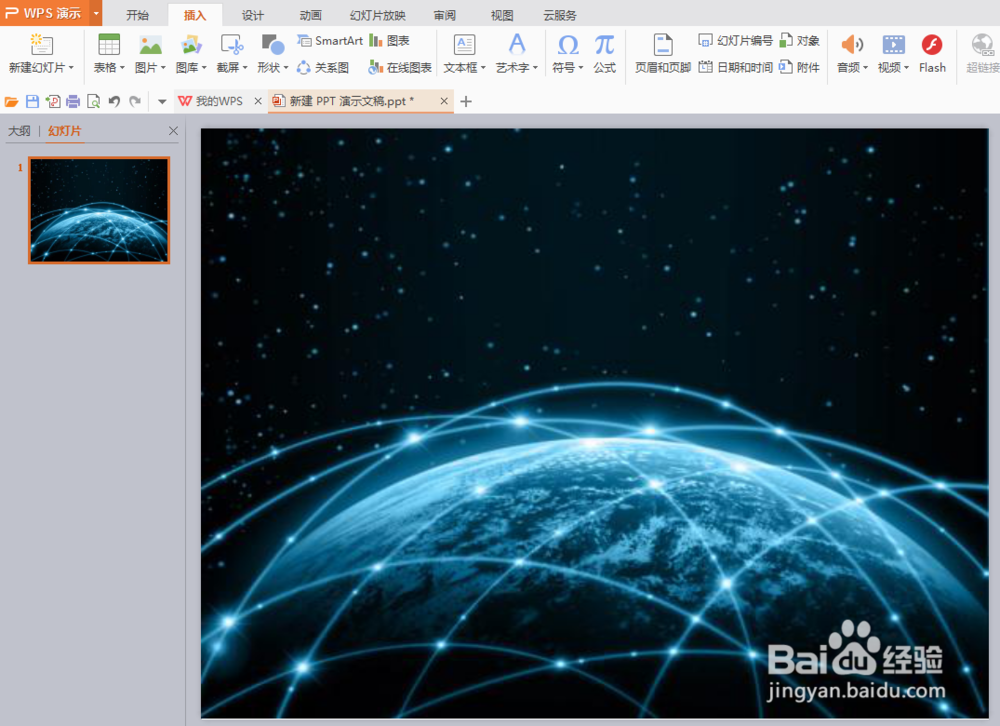The width and height of the screenshot is (1000, 726).
Task: Insert SmartArt graphic
Action: [x=330, y=41]
